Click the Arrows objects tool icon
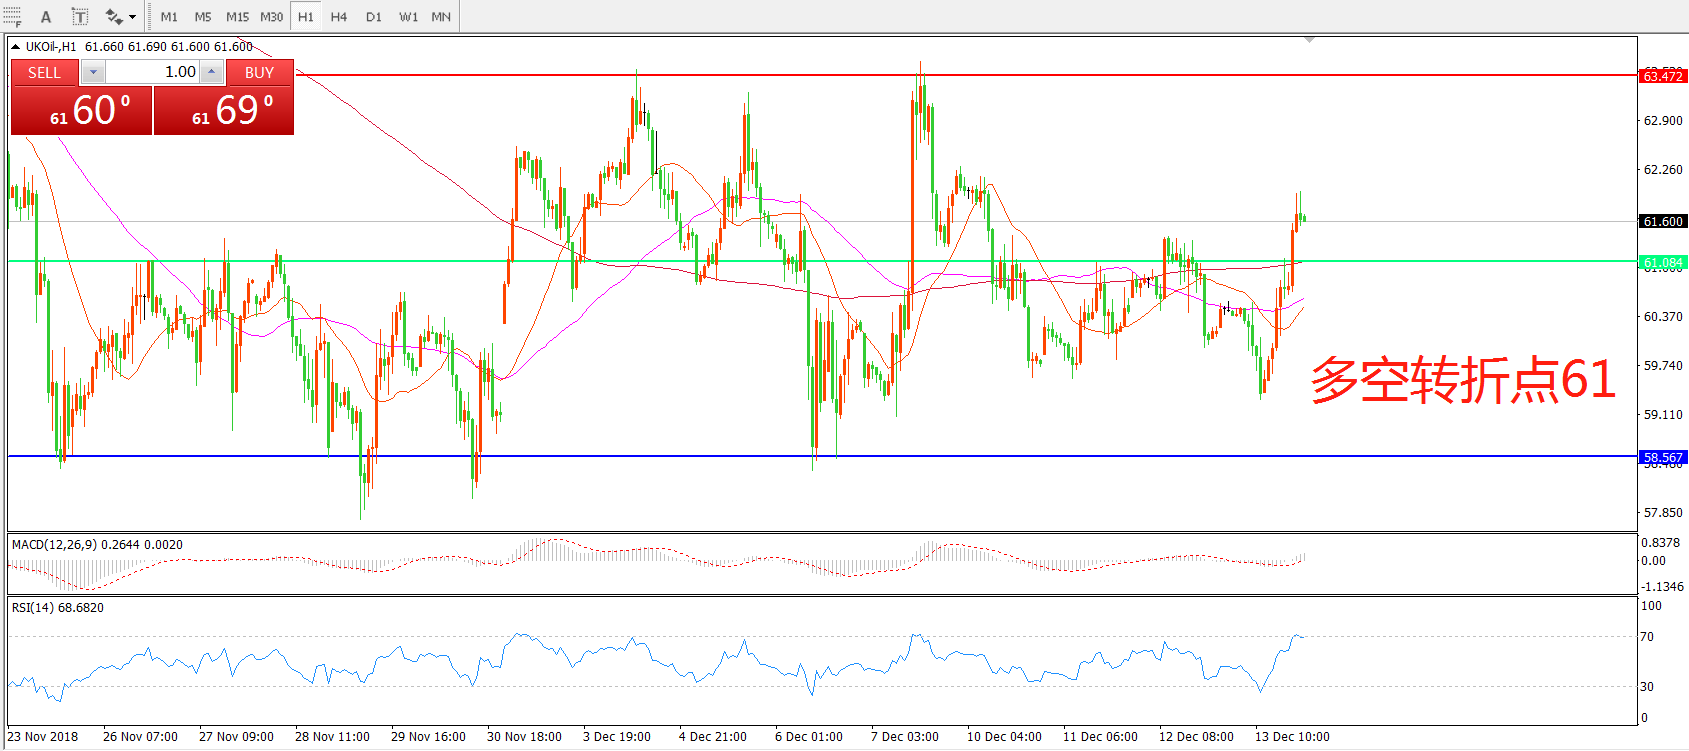This screenshot has width=1689, height=751. [113, 17]
